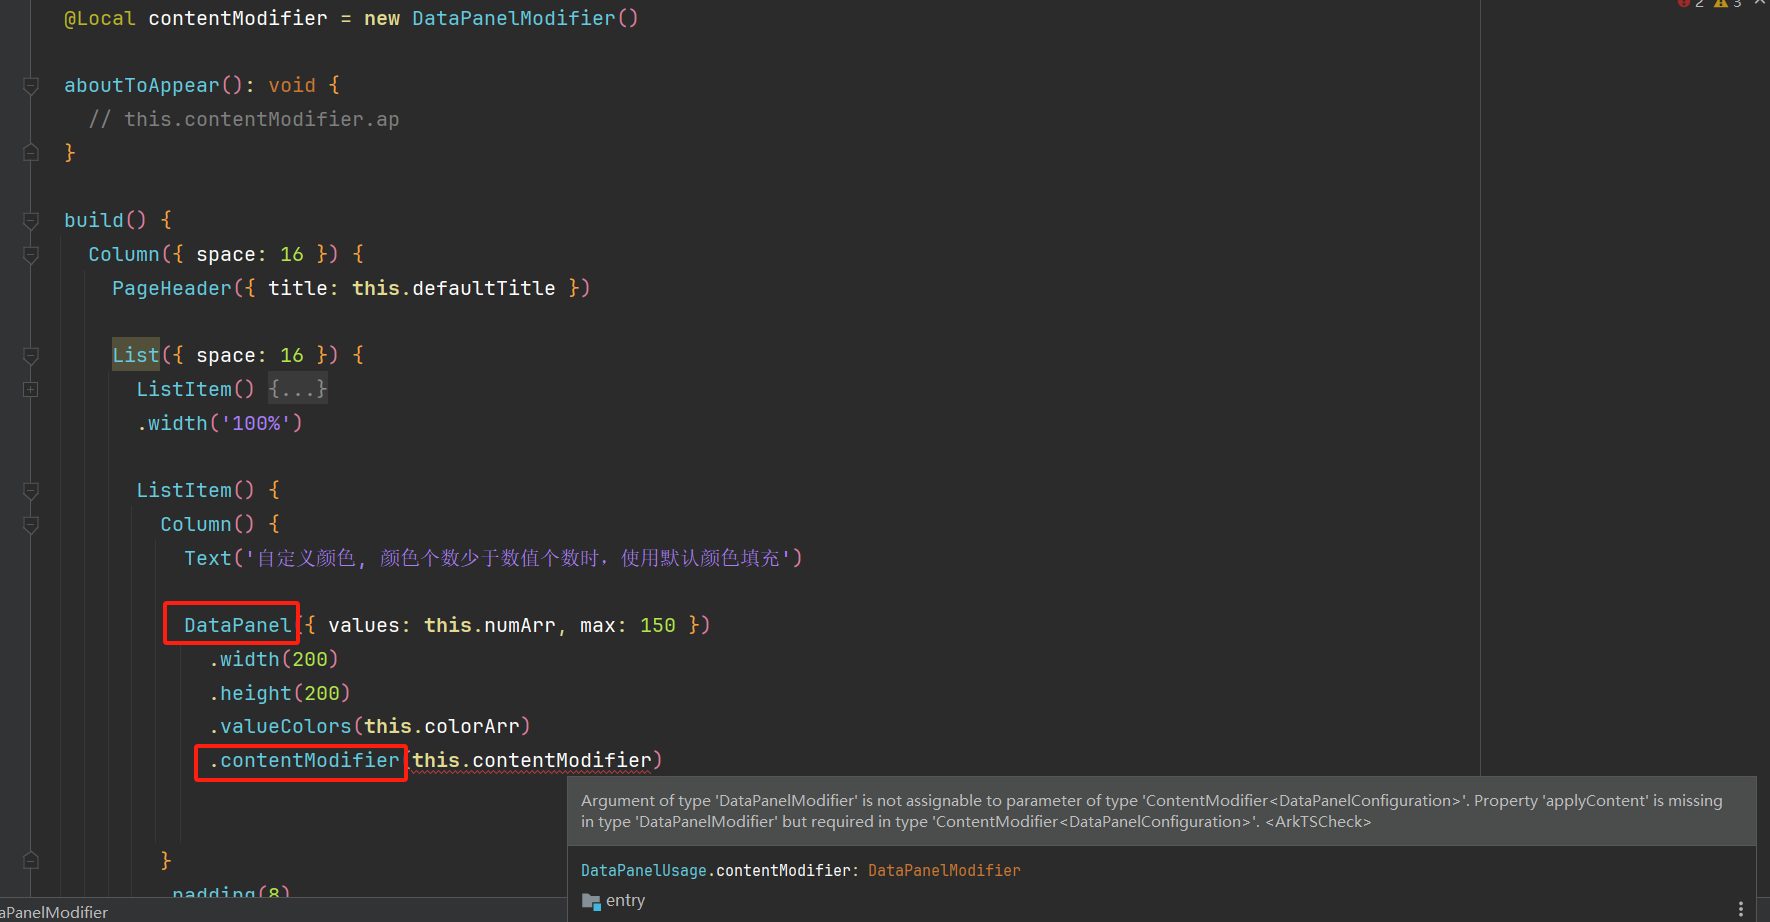Click the .height(200) call
Image resolution: width=1770 pixels, height=922 pixels.
tap(280, 694)
